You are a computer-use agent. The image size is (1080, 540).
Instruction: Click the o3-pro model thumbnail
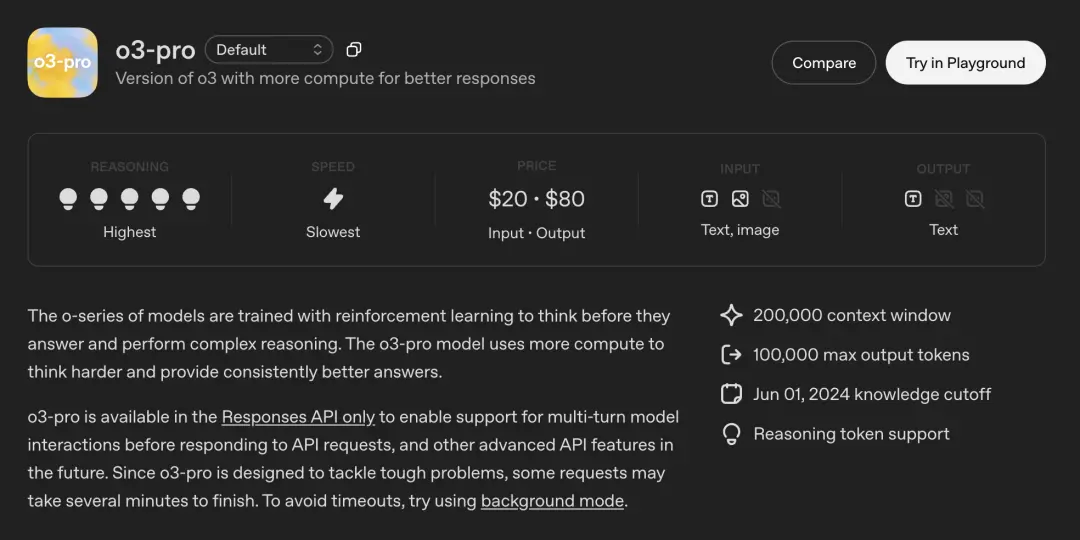(63, 63)
